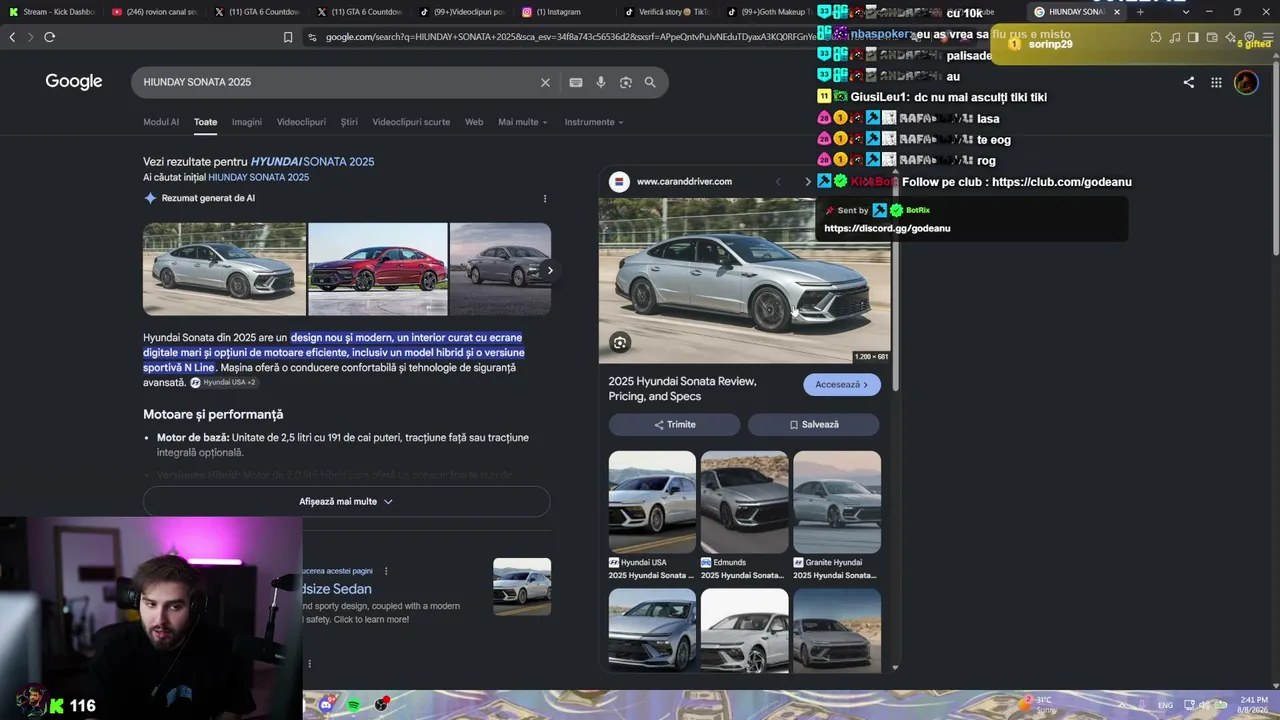Open the on-screen keyboard input tool
1280x720 pixels.
pos(576,82)
